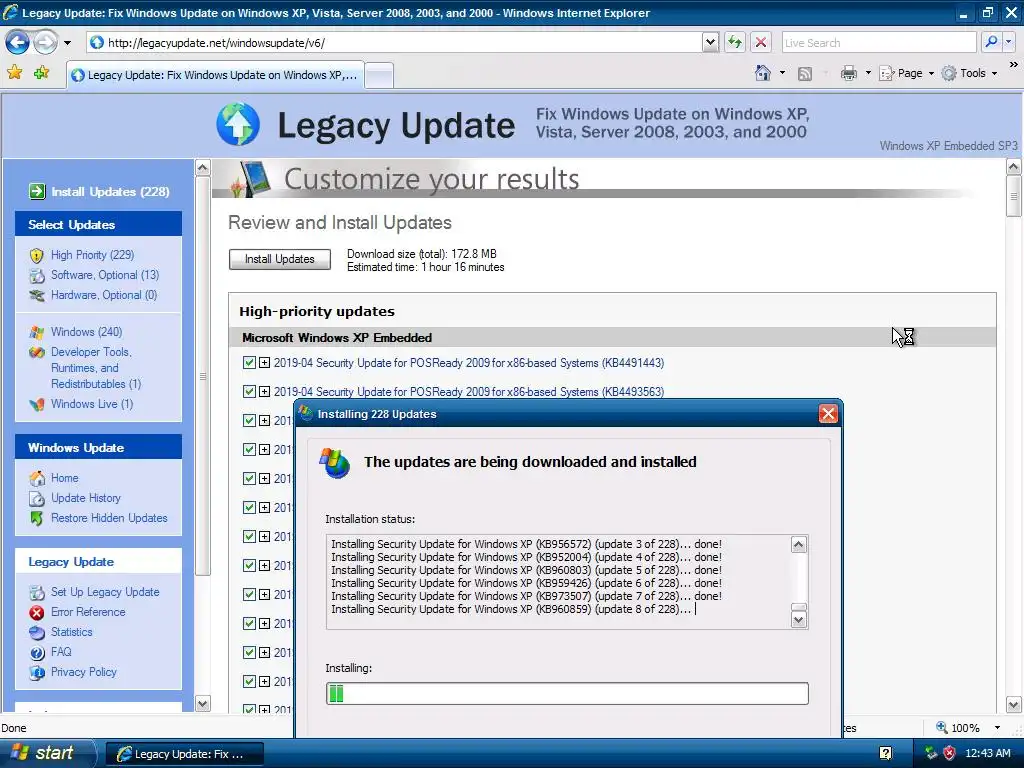Screen dimensions: 1024x768
Task: Click the 100% zoom level control
Action: pos(958,728)
